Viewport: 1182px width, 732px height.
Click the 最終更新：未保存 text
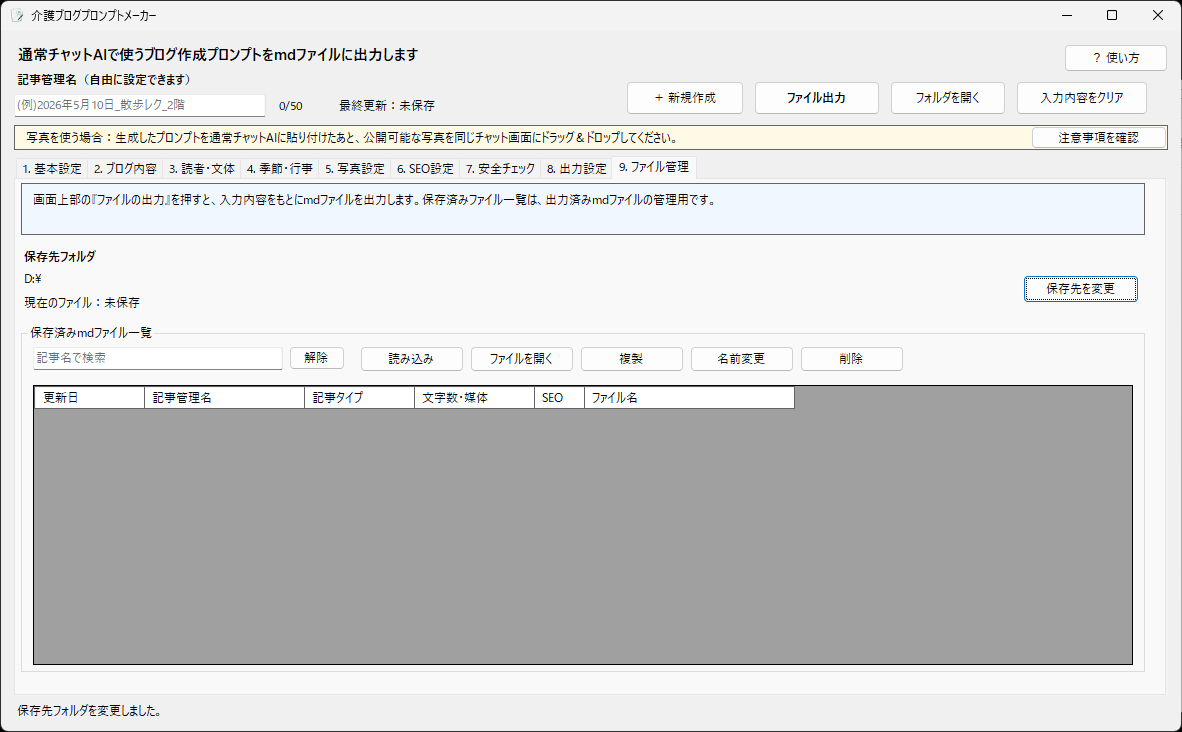point(387,106)
